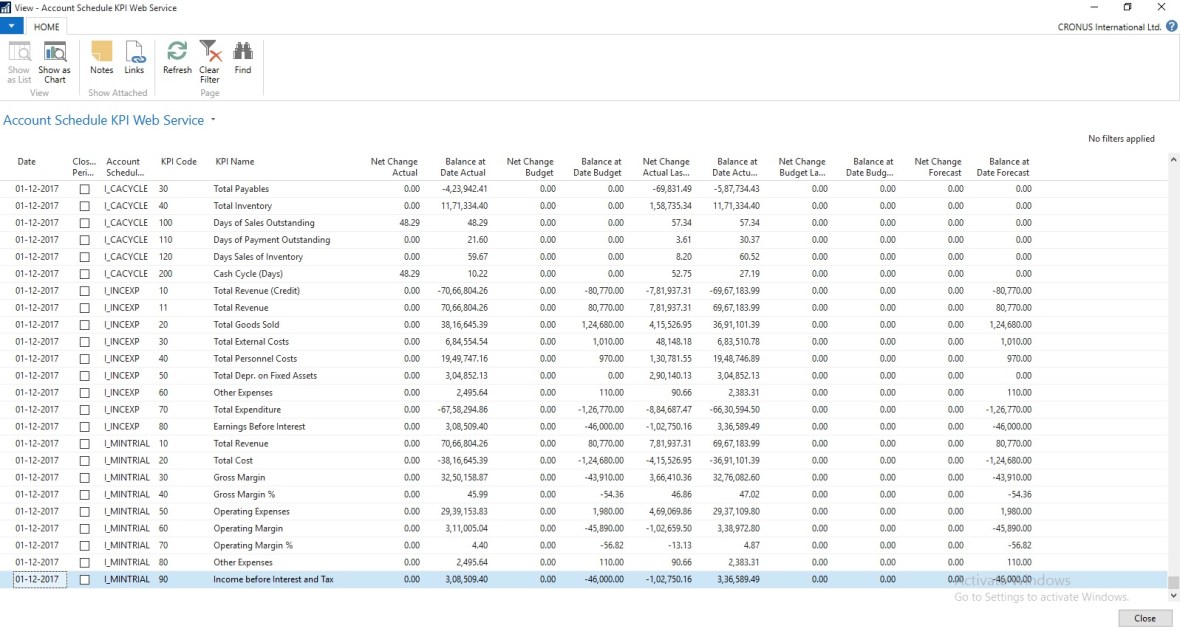The image size is (1180, 634).
Task: Click CRONUS International Ltd. company name
Action: (x=1110, y=26)
